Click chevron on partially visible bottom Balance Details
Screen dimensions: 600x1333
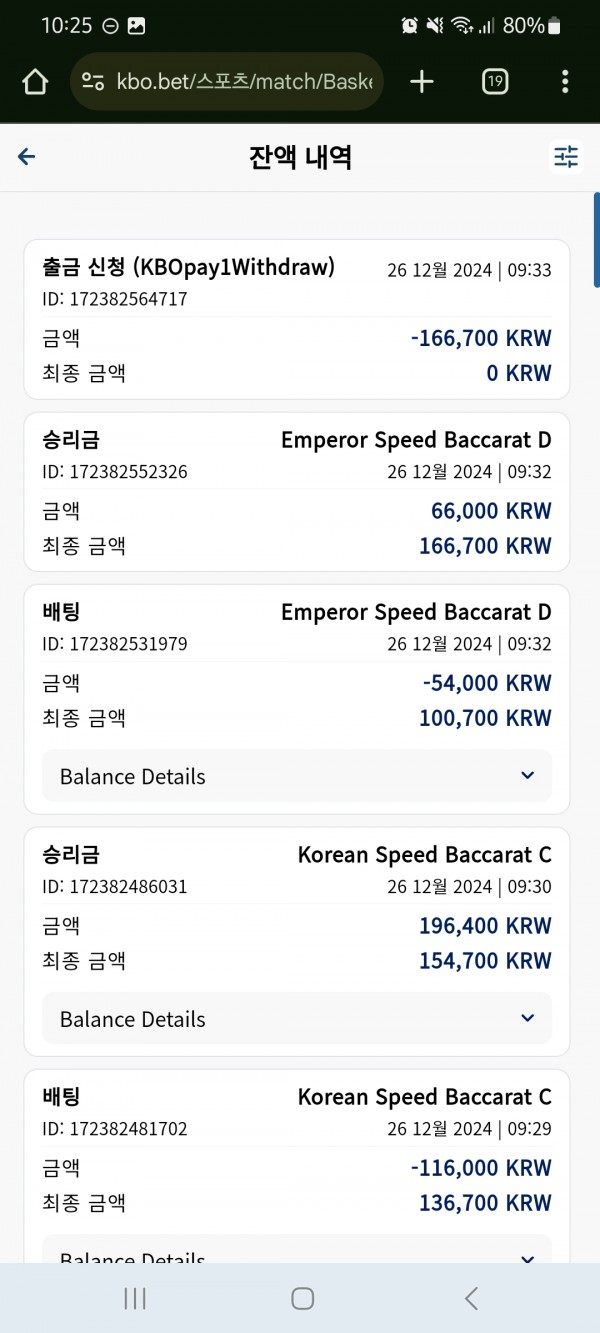528,1258
